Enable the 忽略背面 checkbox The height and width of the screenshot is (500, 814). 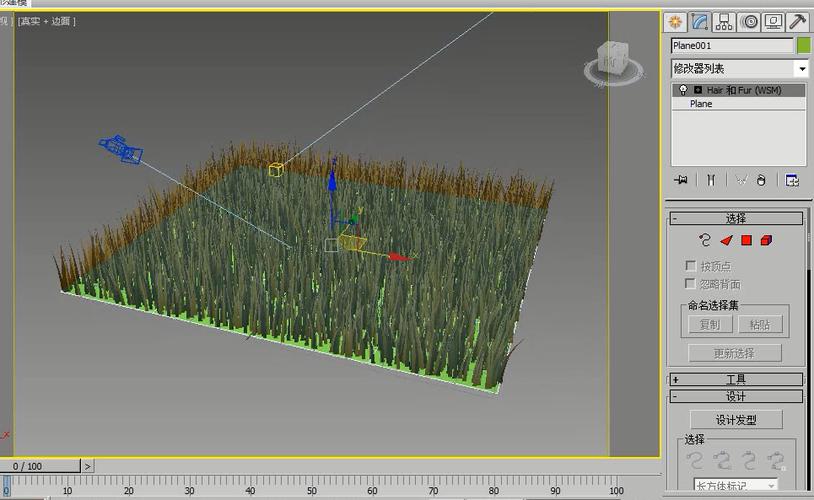coord(690,283)
